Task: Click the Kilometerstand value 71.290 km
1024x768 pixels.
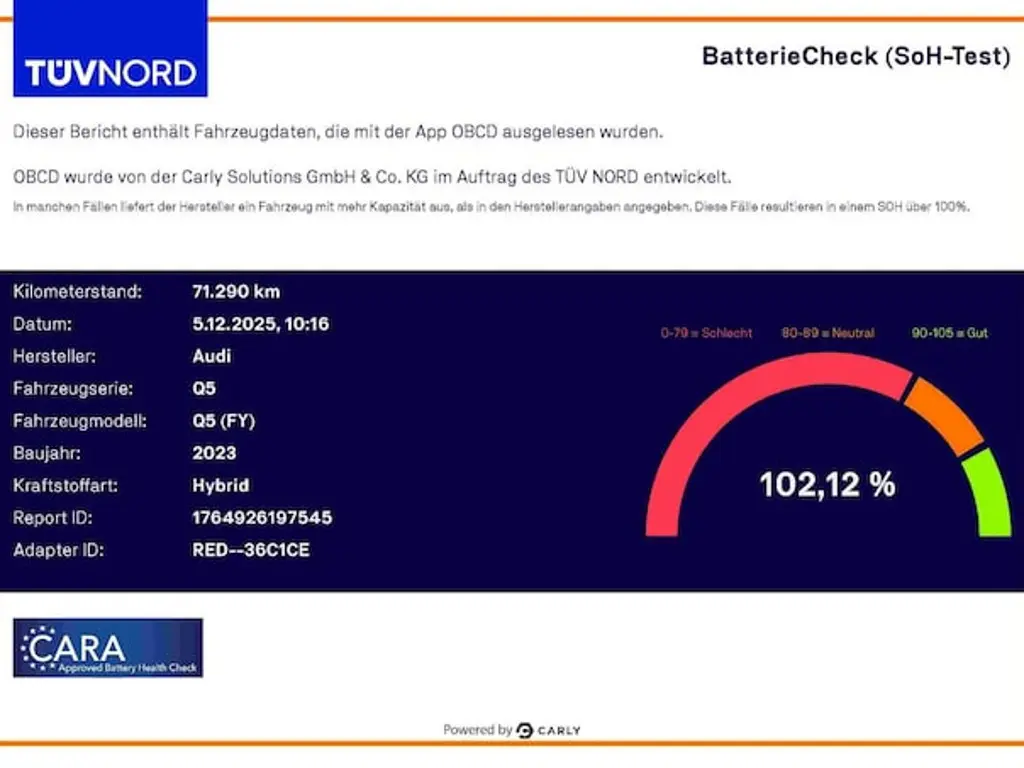Action: [x=236, y=292]
